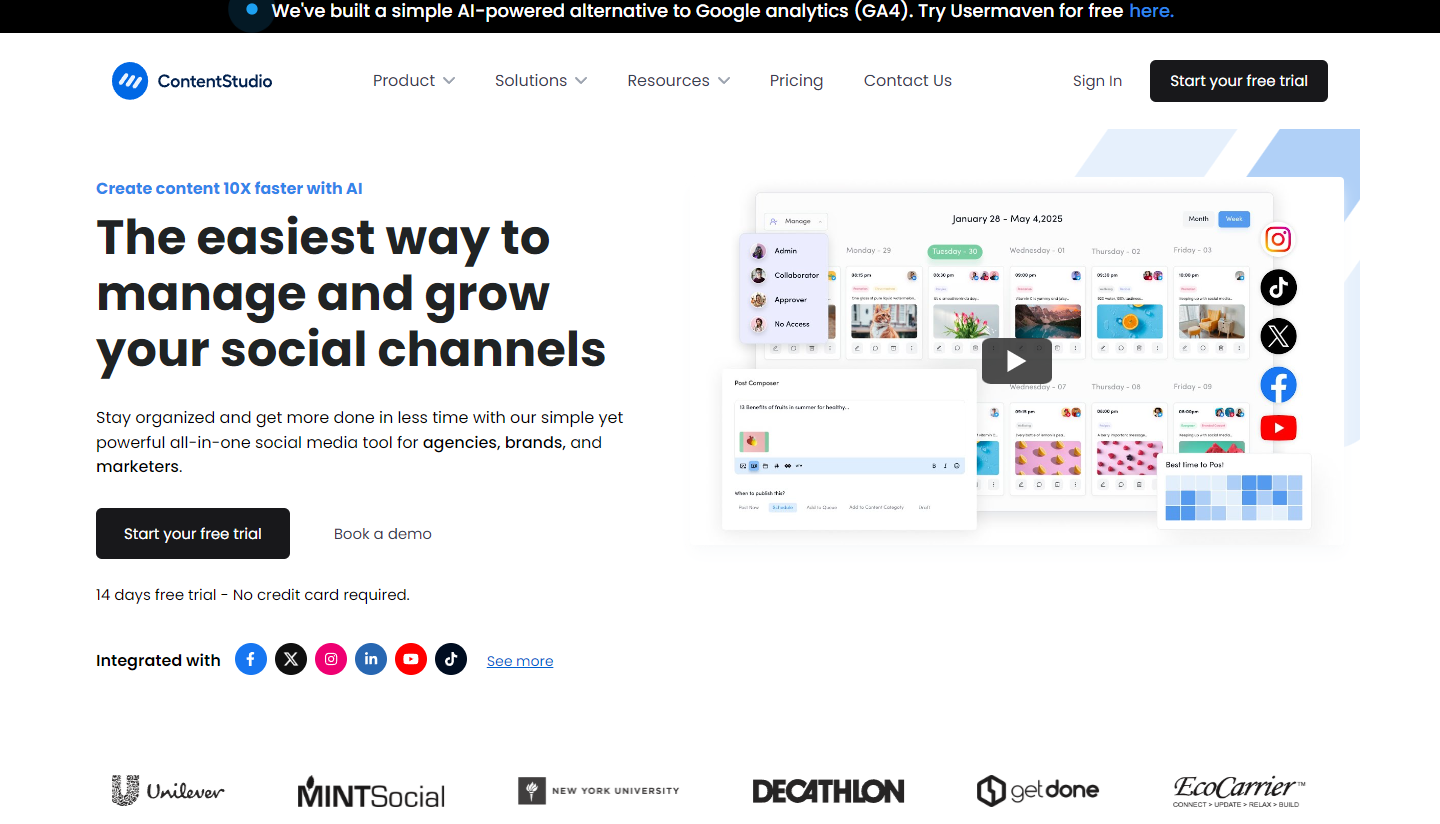
Task: Open the Usermaven 'here' link in banner
Action: click(1151, 11)
